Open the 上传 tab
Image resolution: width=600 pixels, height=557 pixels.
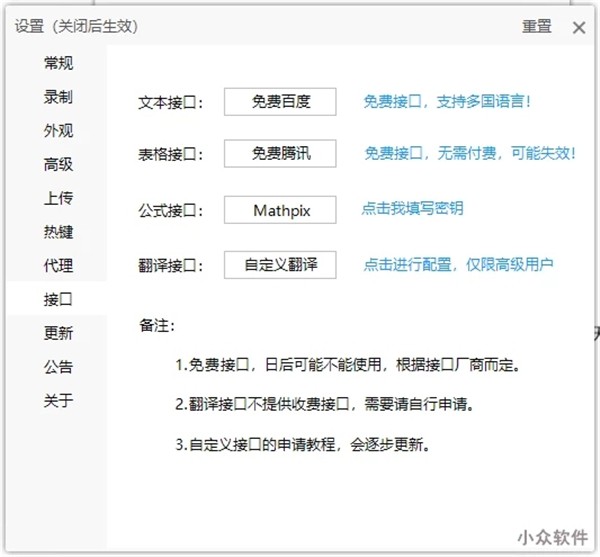(x=58, y=198)
